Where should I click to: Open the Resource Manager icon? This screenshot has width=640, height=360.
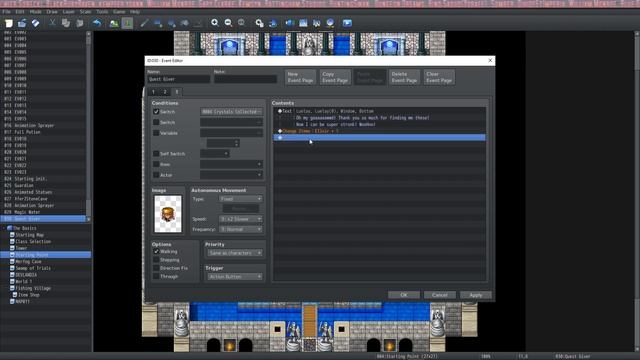330,23
